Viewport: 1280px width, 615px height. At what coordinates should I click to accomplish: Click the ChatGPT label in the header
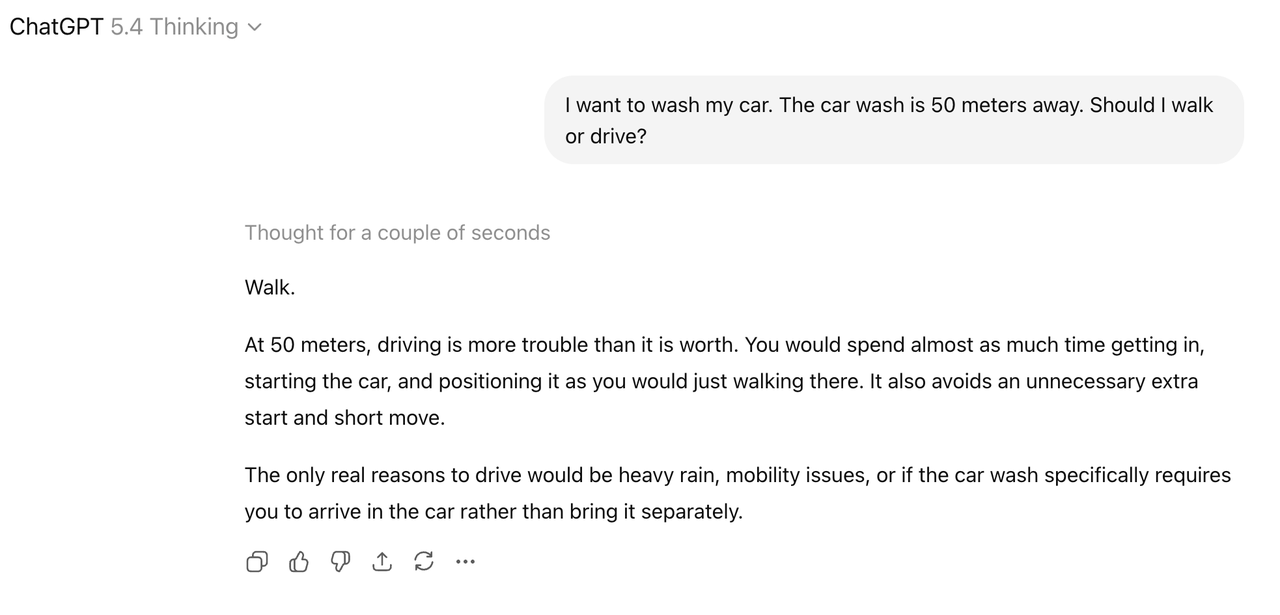point(56,27)
